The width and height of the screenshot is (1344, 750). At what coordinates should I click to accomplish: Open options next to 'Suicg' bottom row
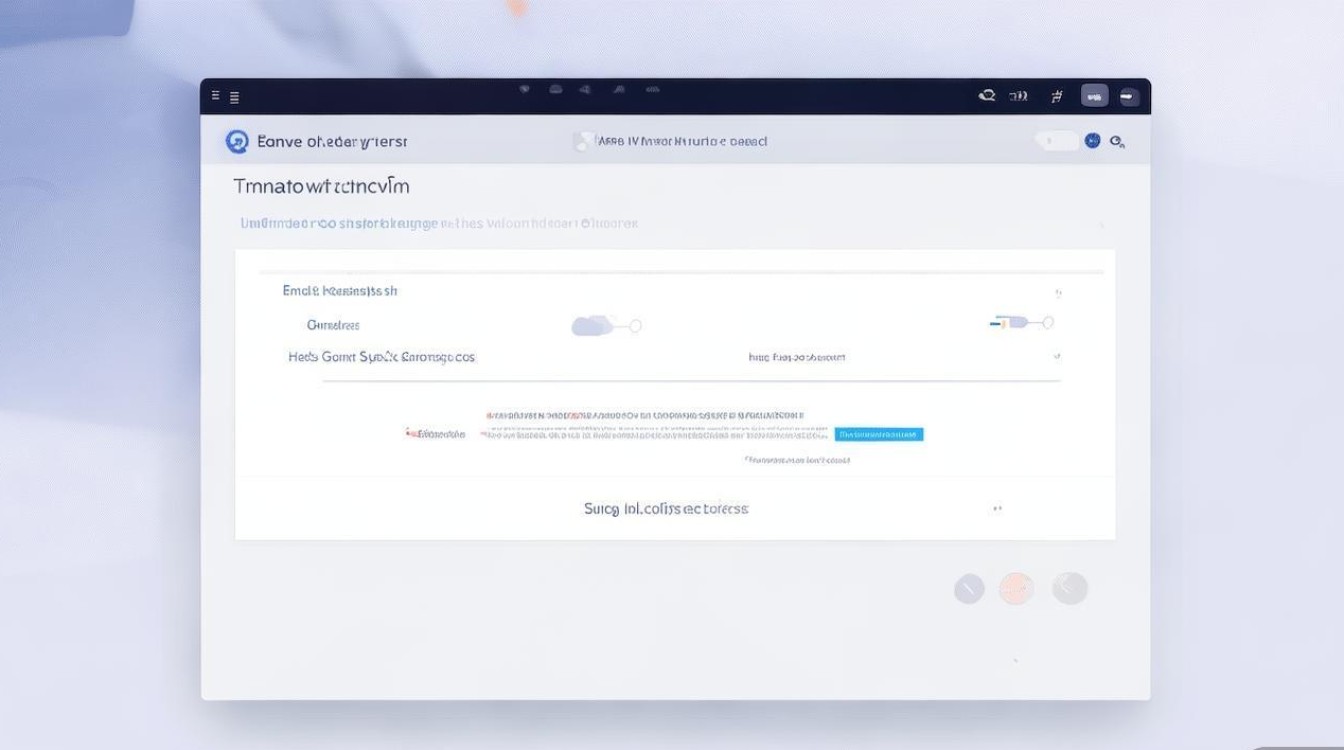[x=997, y=508]
